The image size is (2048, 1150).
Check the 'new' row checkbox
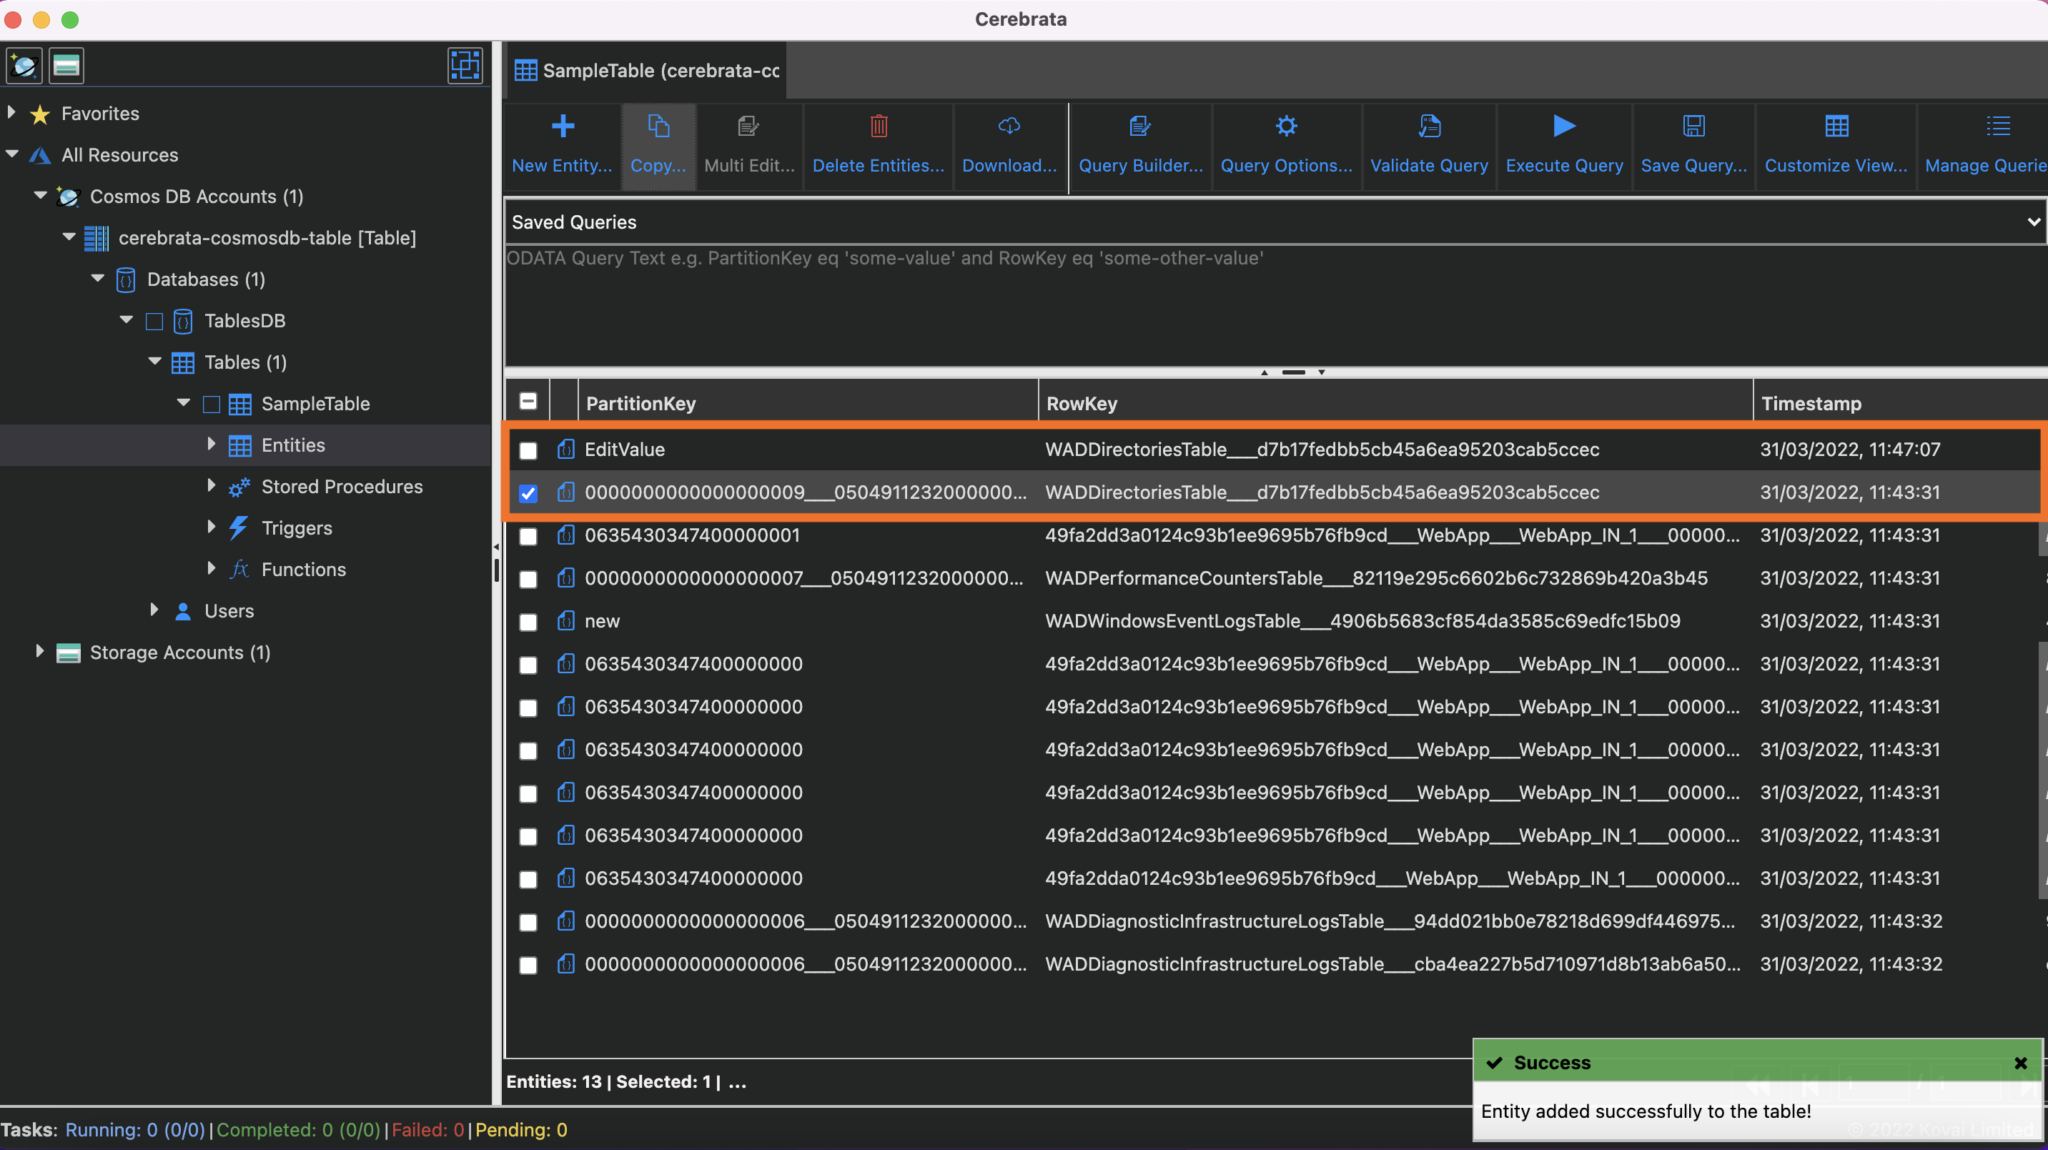tap(528, 622)
